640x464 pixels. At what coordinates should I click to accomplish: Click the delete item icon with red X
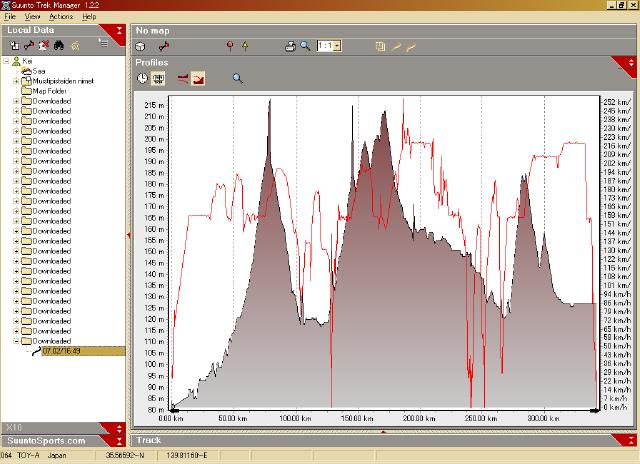[x=44, y=45]
